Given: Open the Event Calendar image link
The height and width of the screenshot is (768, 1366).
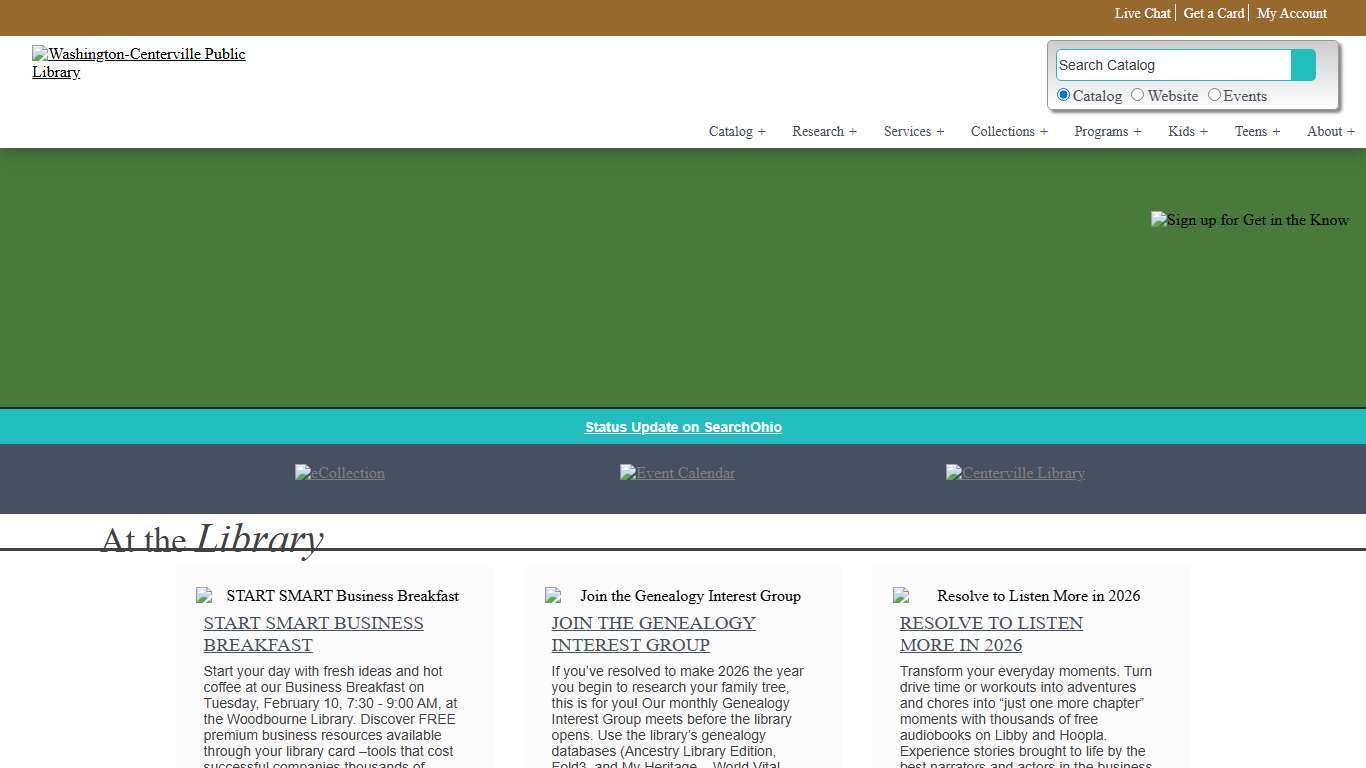Looking at the screenshot, I should point(677,473).
